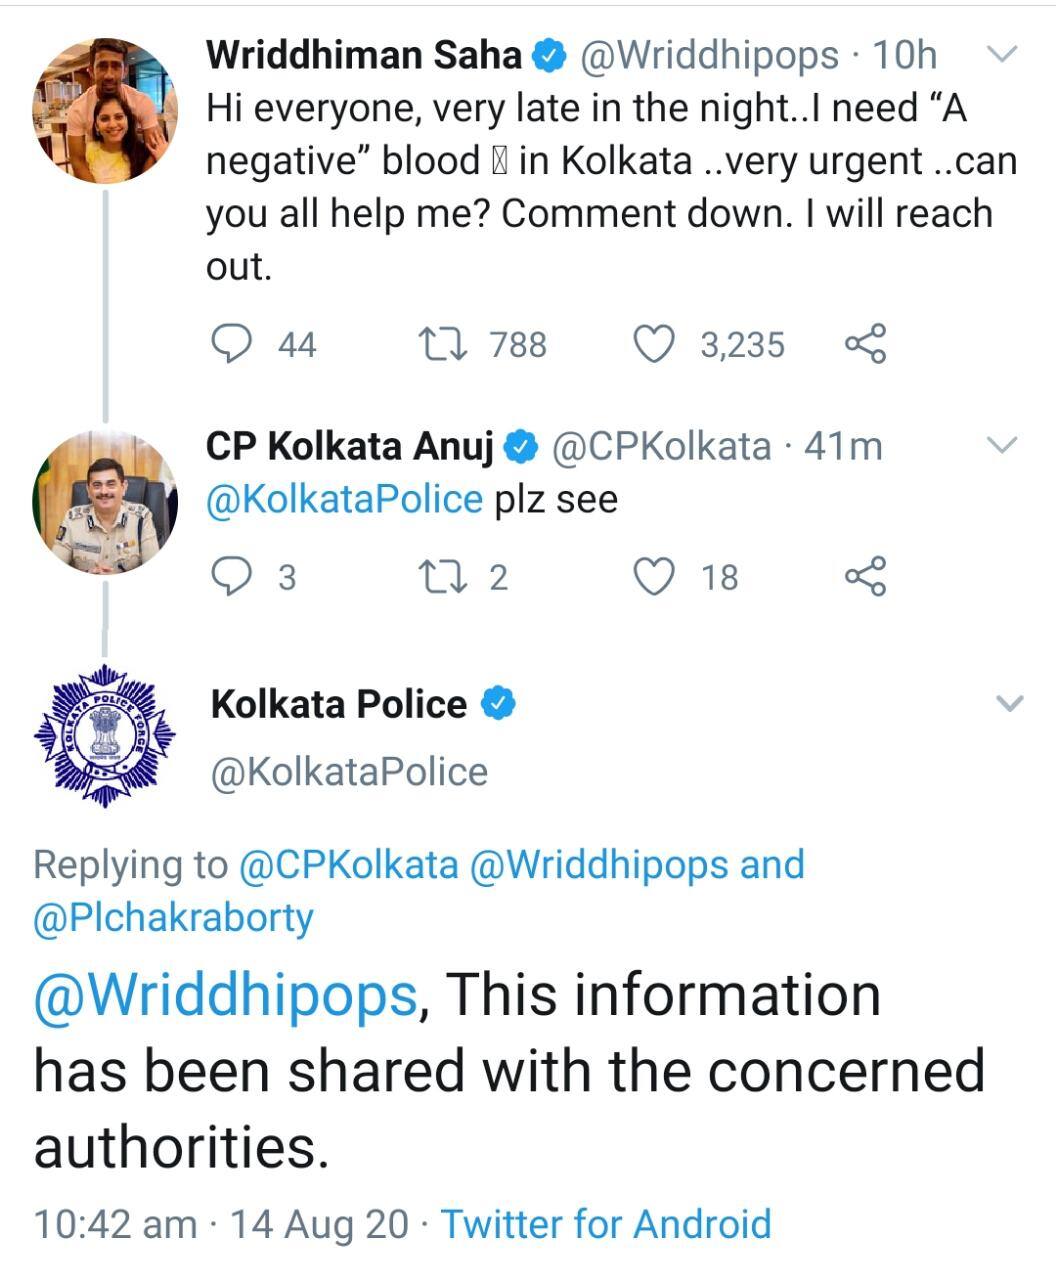Image resolution: width=1056 pixels, height=1280 pixels.
Task: Click Twitter for Android source link
Action: 606,1223
